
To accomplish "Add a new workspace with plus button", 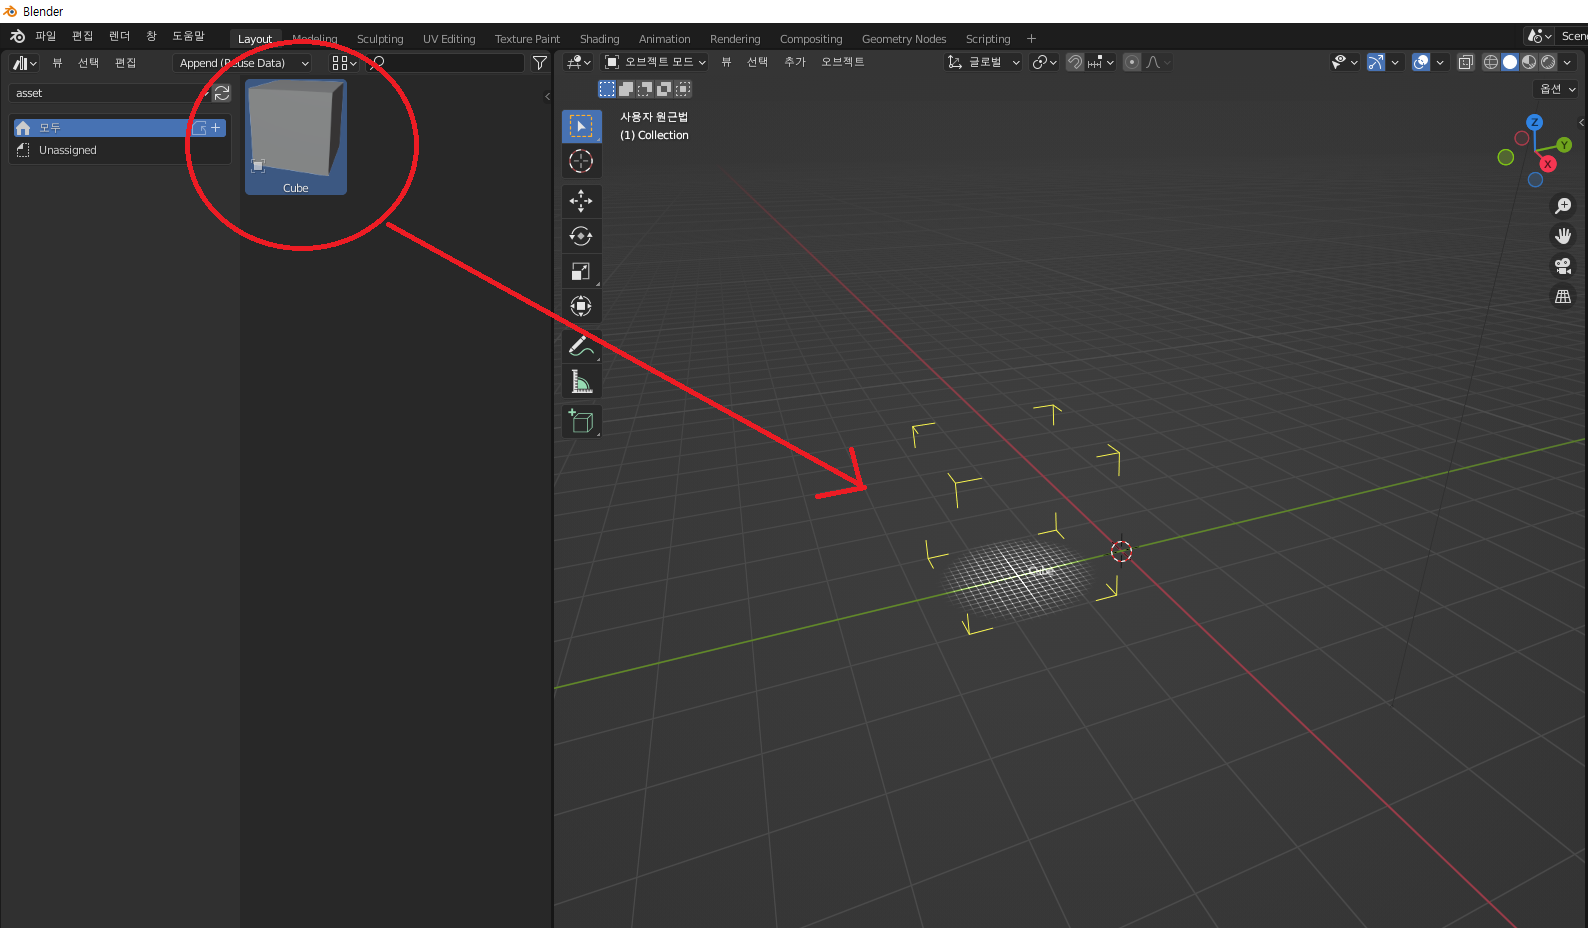I will click(x=1031, y=39).
